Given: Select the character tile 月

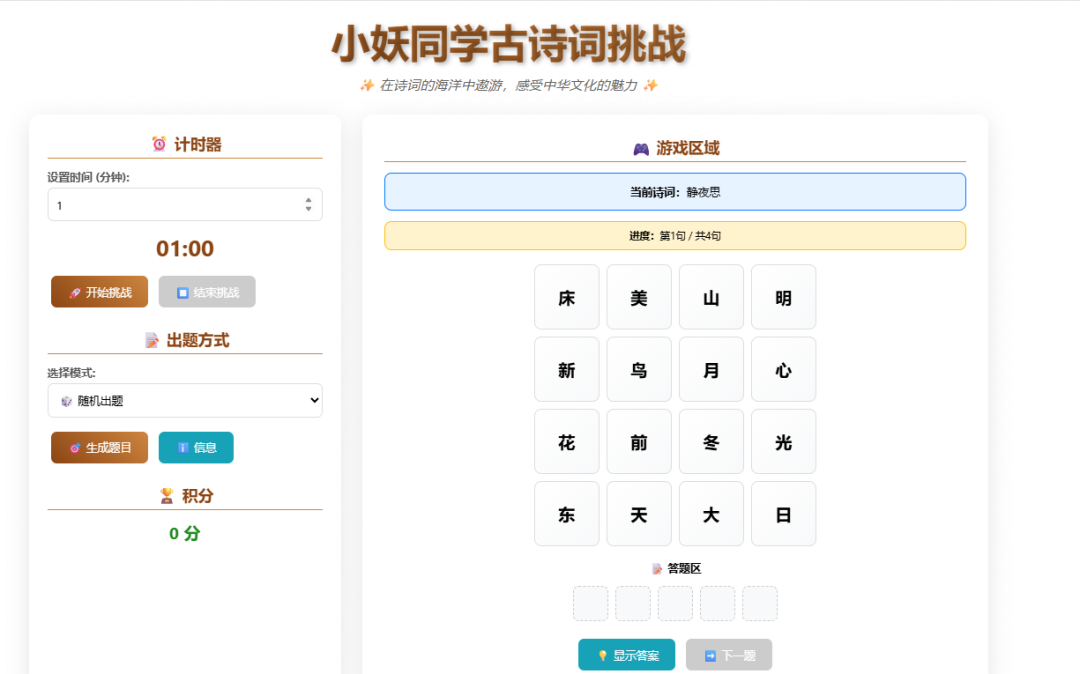Looking at the screenshot, I should pos(712,370).
